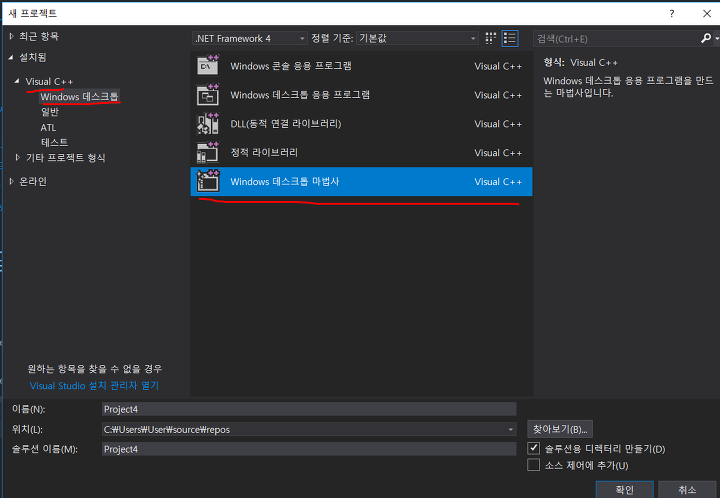Open the .NET Framework 4 dropdown
The image size is (720, 498).
point(250,39)
